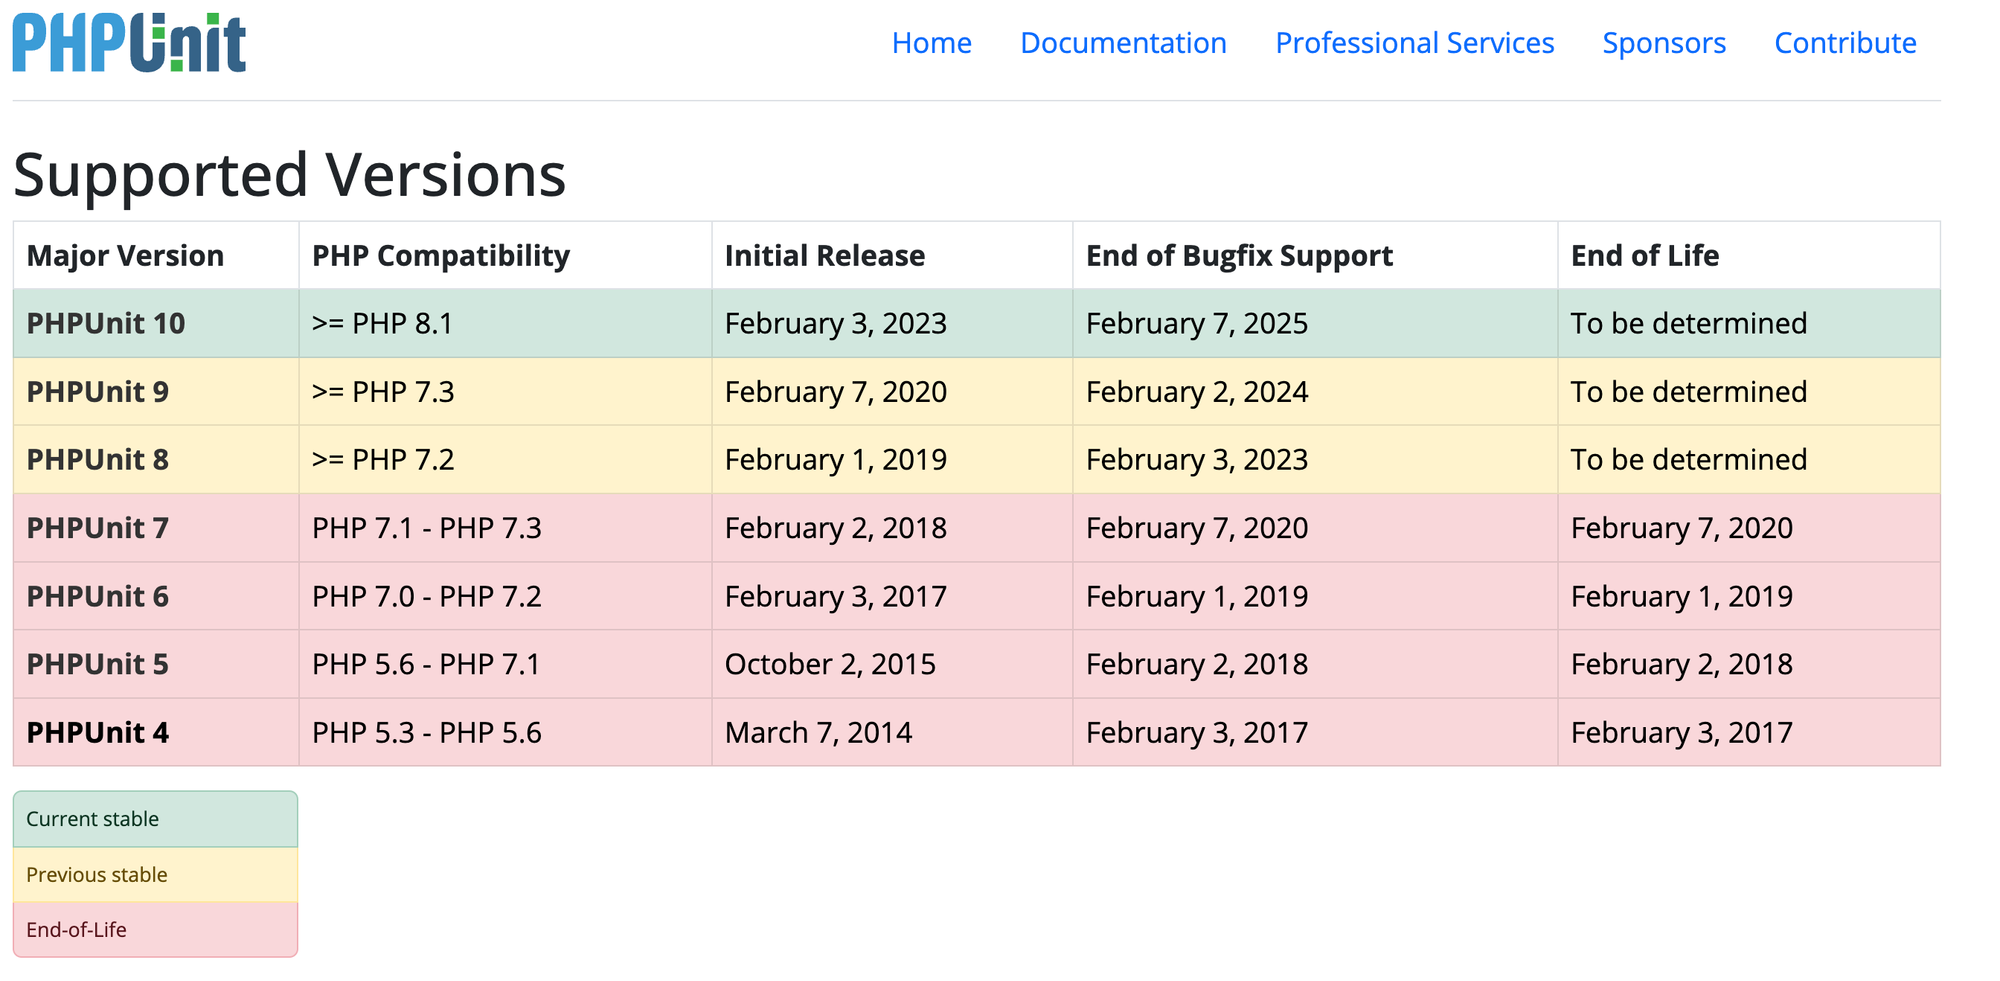
Task: Click the PHPUnit 8 version cell
Action: coord(98,460)
